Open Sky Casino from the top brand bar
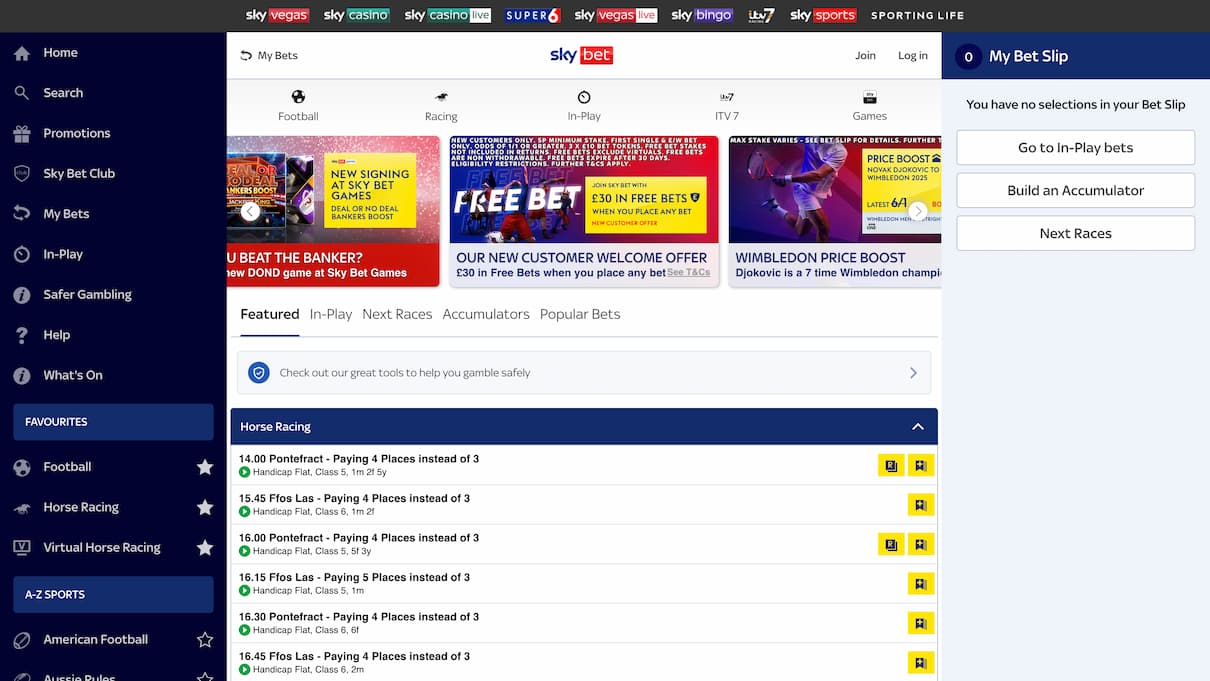This screenshot has width=1210, height=681. 357,15
